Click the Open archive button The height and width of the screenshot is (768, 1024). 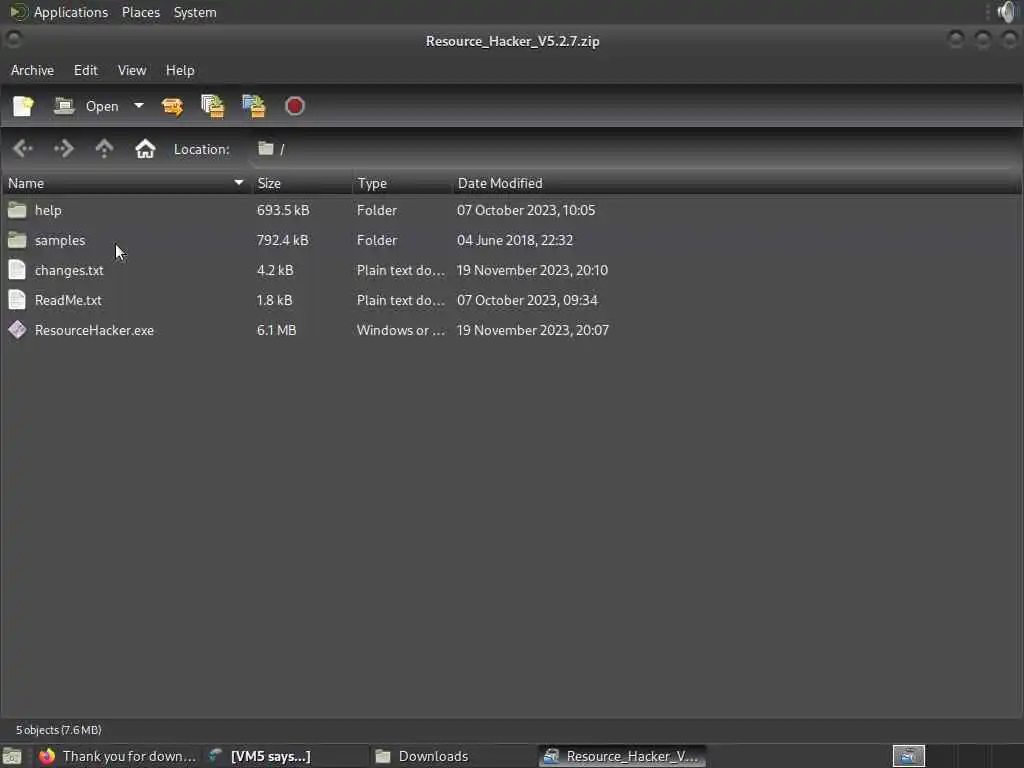86,106
